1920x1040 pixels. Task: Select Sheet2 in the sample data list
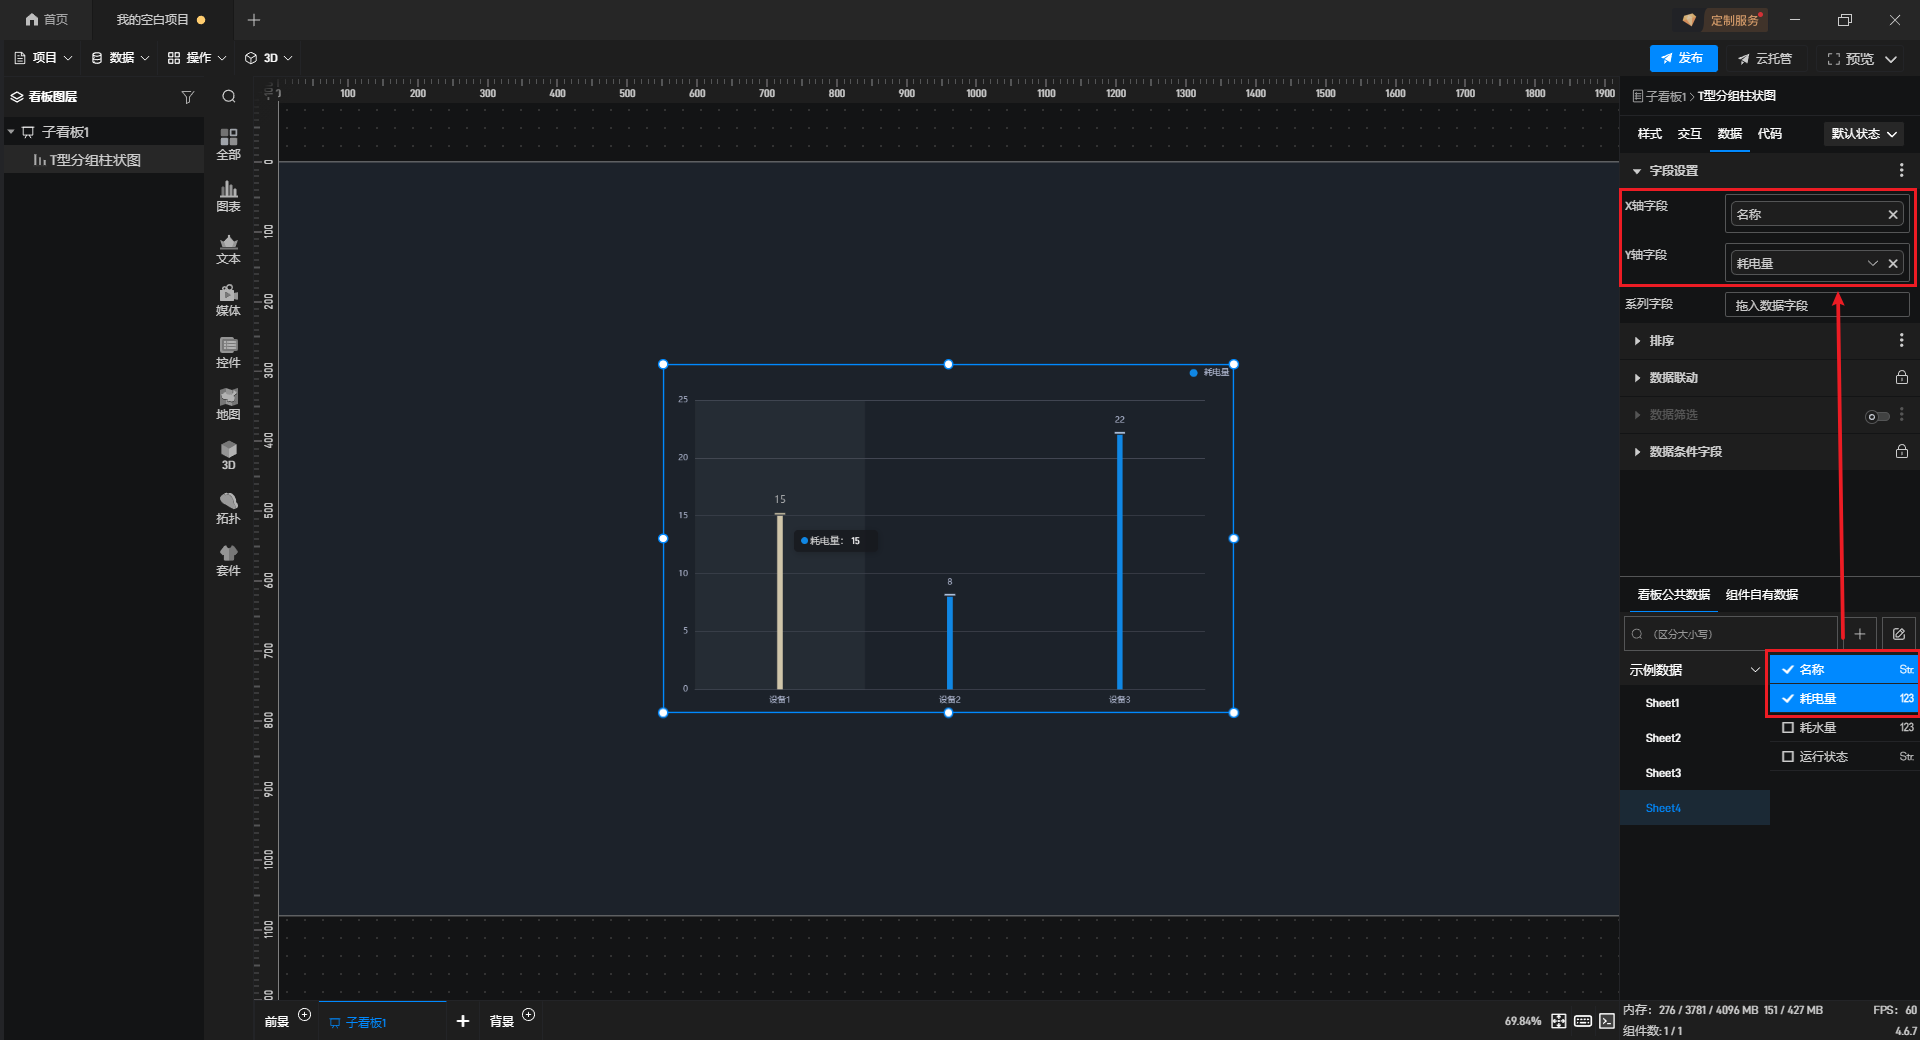1663,738
